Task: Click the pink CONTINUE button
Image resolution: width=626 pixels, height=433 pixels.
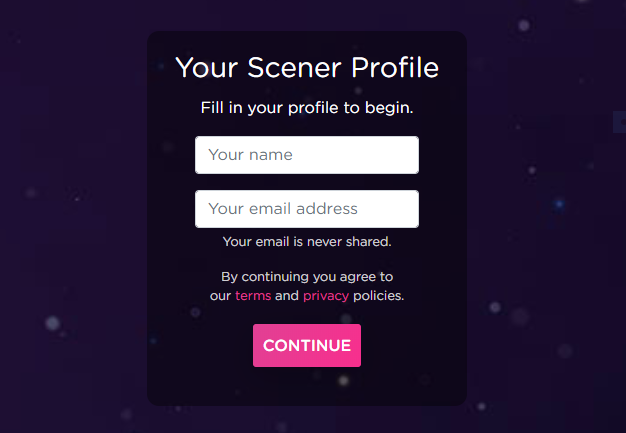Action: [307, 345]
